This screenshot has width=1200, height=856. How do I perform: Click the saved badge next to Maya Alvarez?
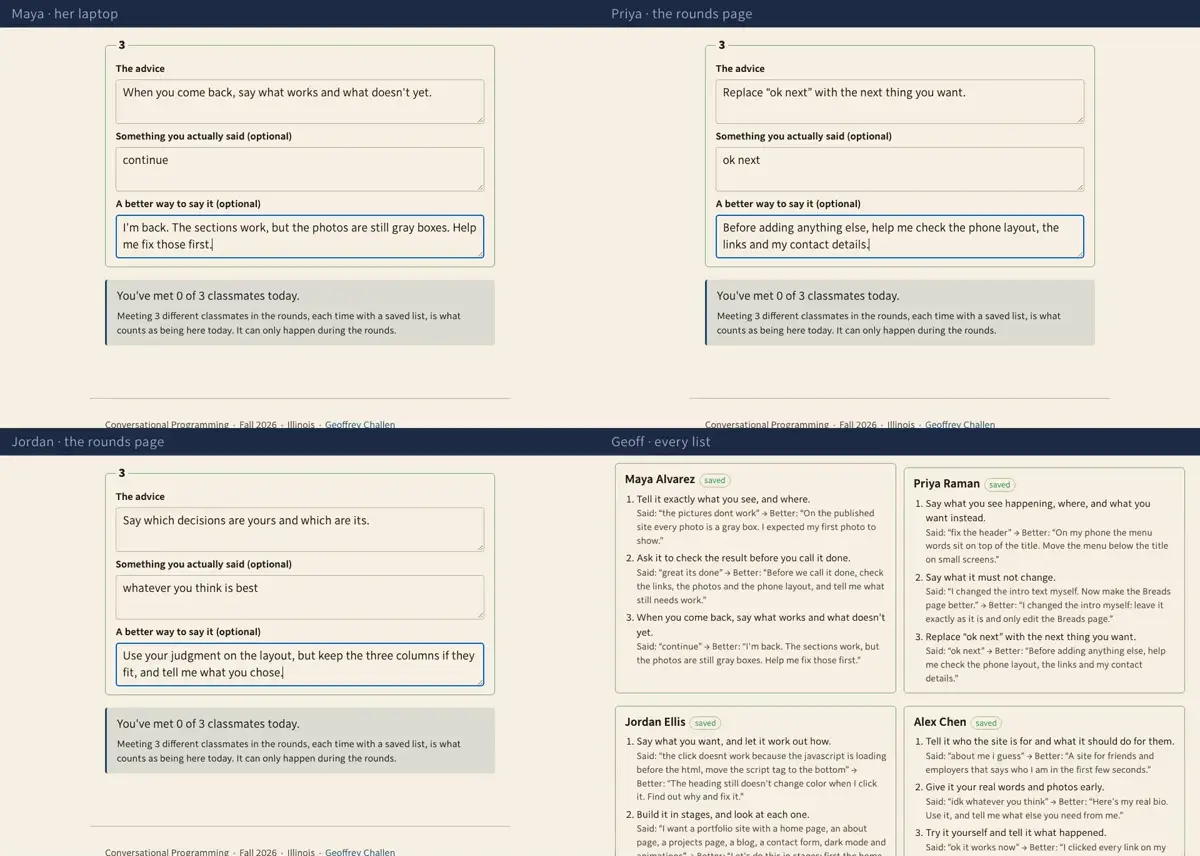(715, 480)
